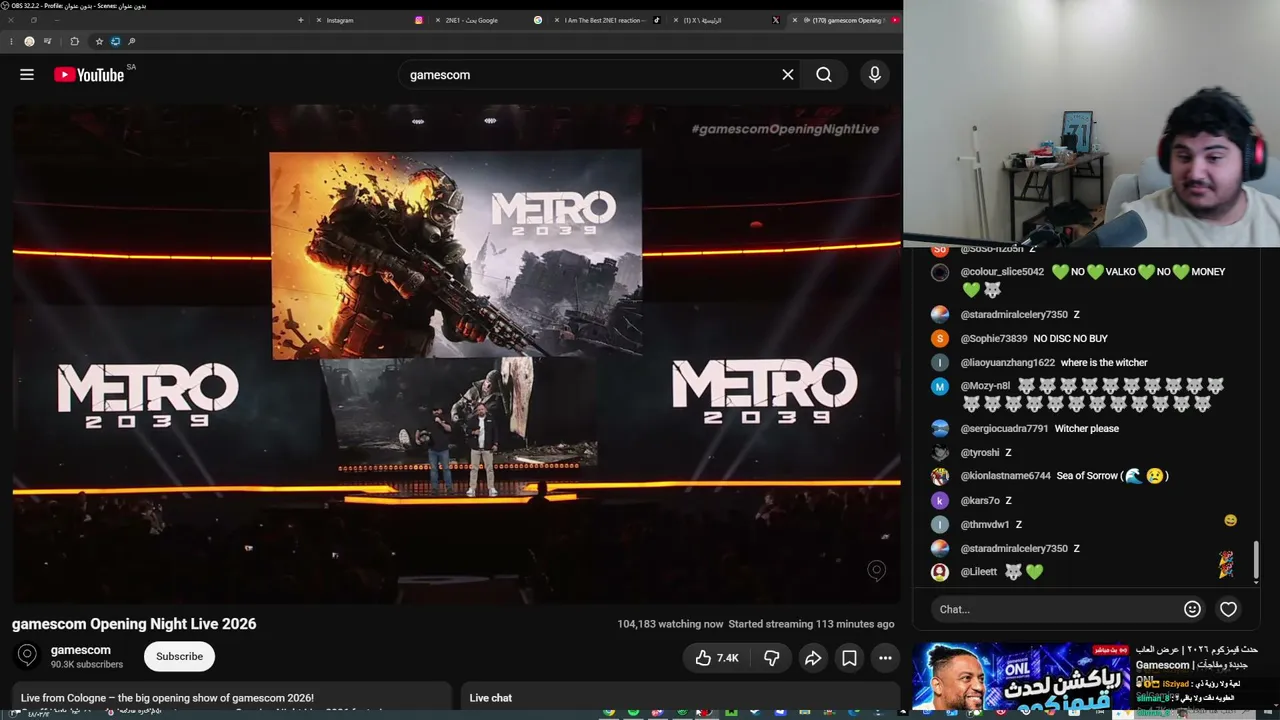Viewport: 1280px width, 720px height.
Task: Open the emoji picker in chat
Action: (1192, 609)
